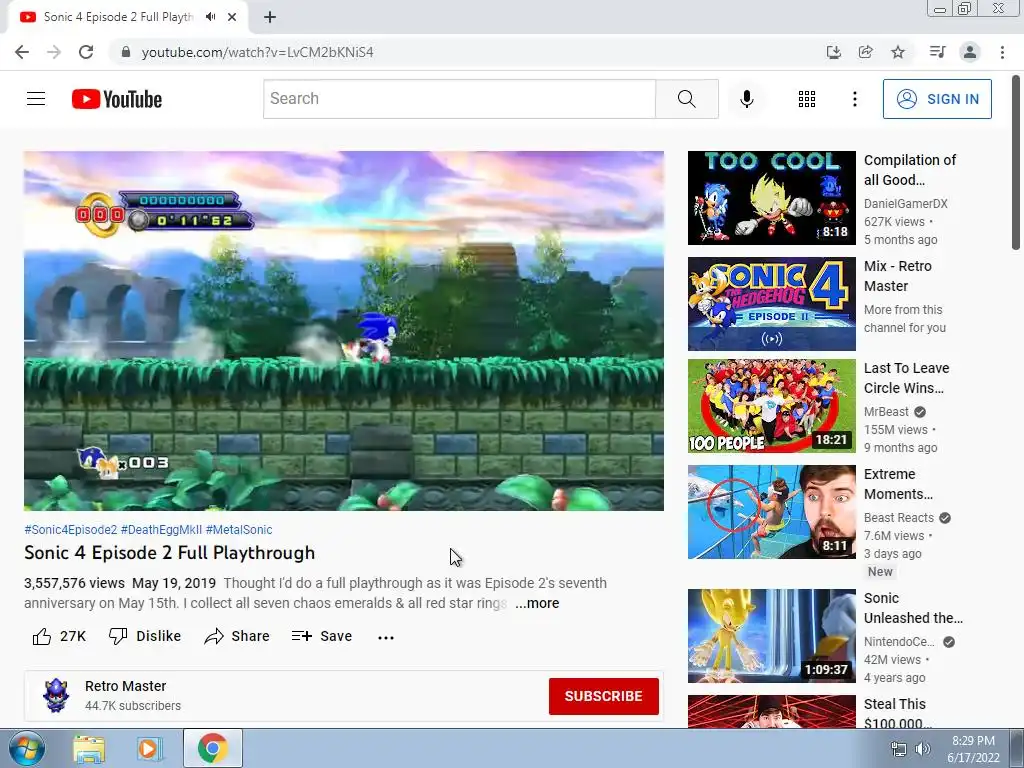
Task: Click the address bar URL
Action: [x=257, y=52]
